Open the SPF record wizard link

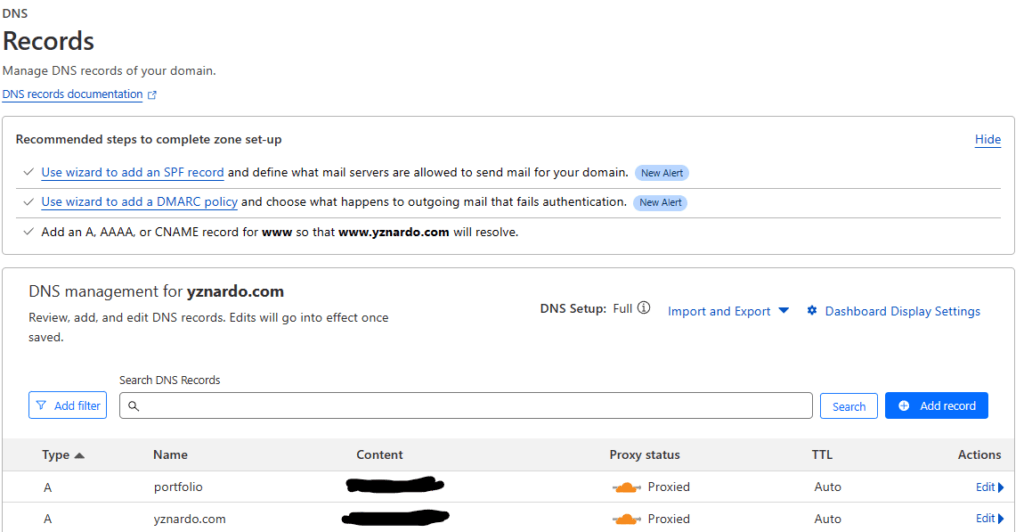point(132,173)
